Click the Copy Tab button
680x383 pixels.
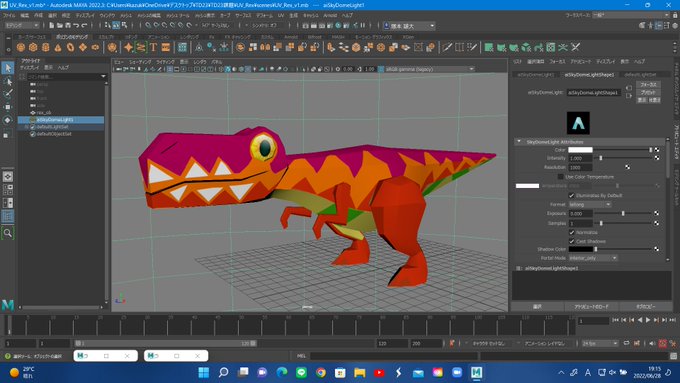646,307
